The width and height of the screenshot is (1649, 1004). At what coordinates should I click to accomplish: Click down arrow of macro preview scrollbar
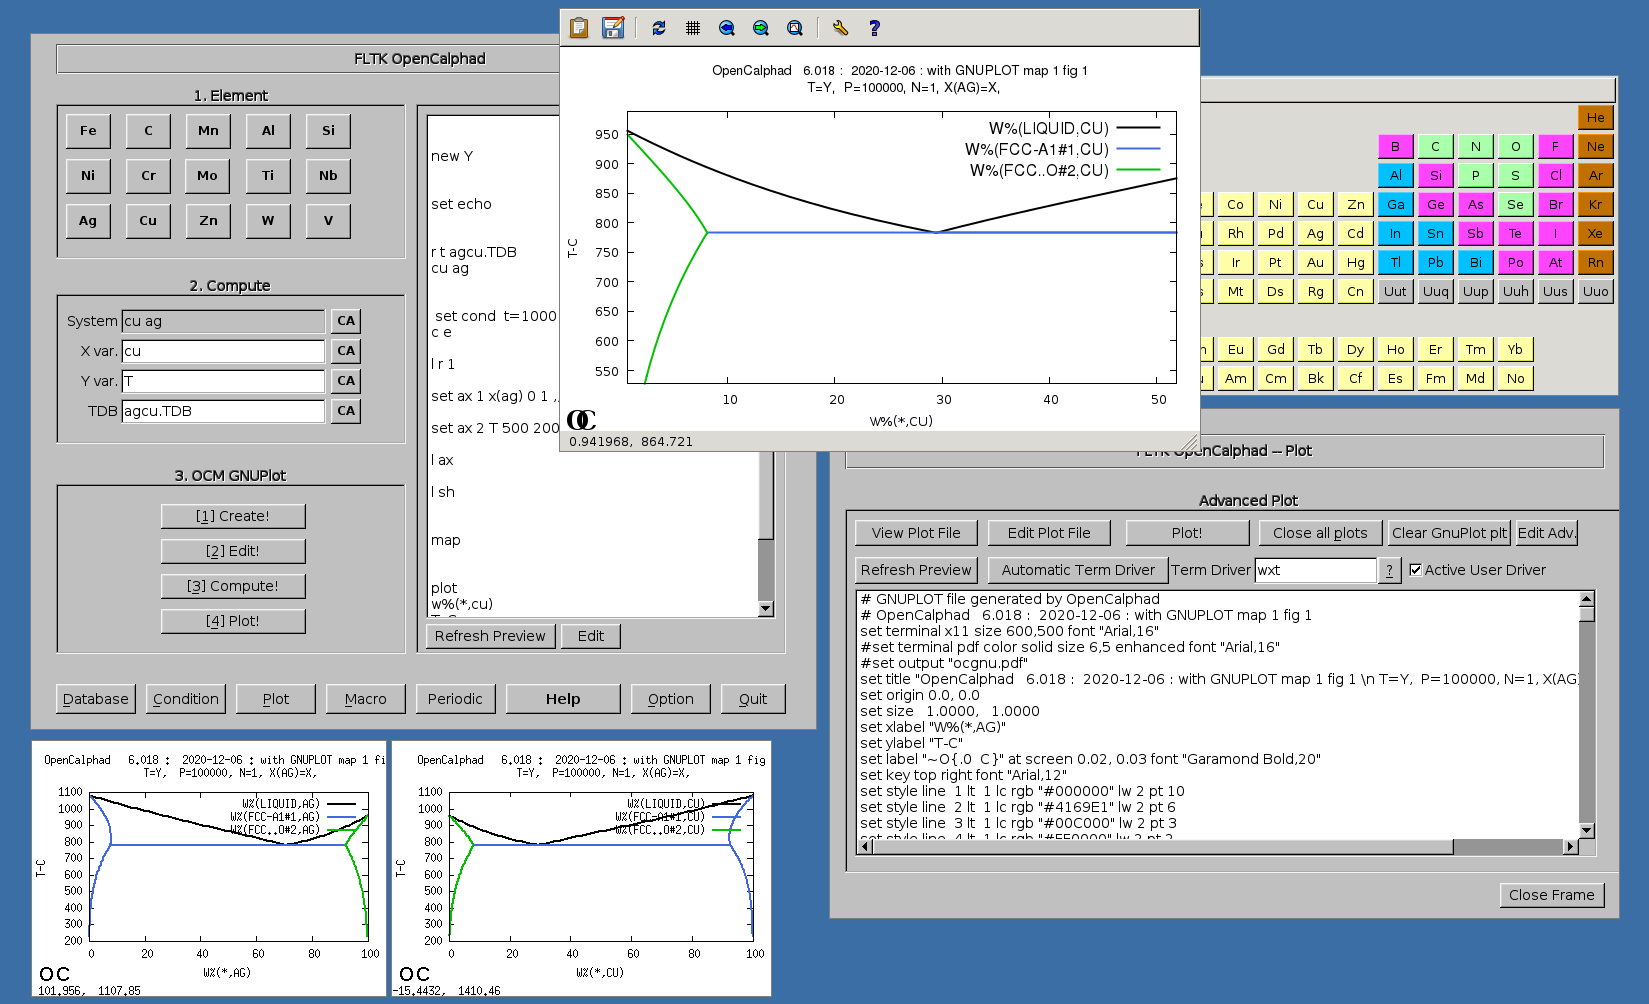(x=766, y=608)
